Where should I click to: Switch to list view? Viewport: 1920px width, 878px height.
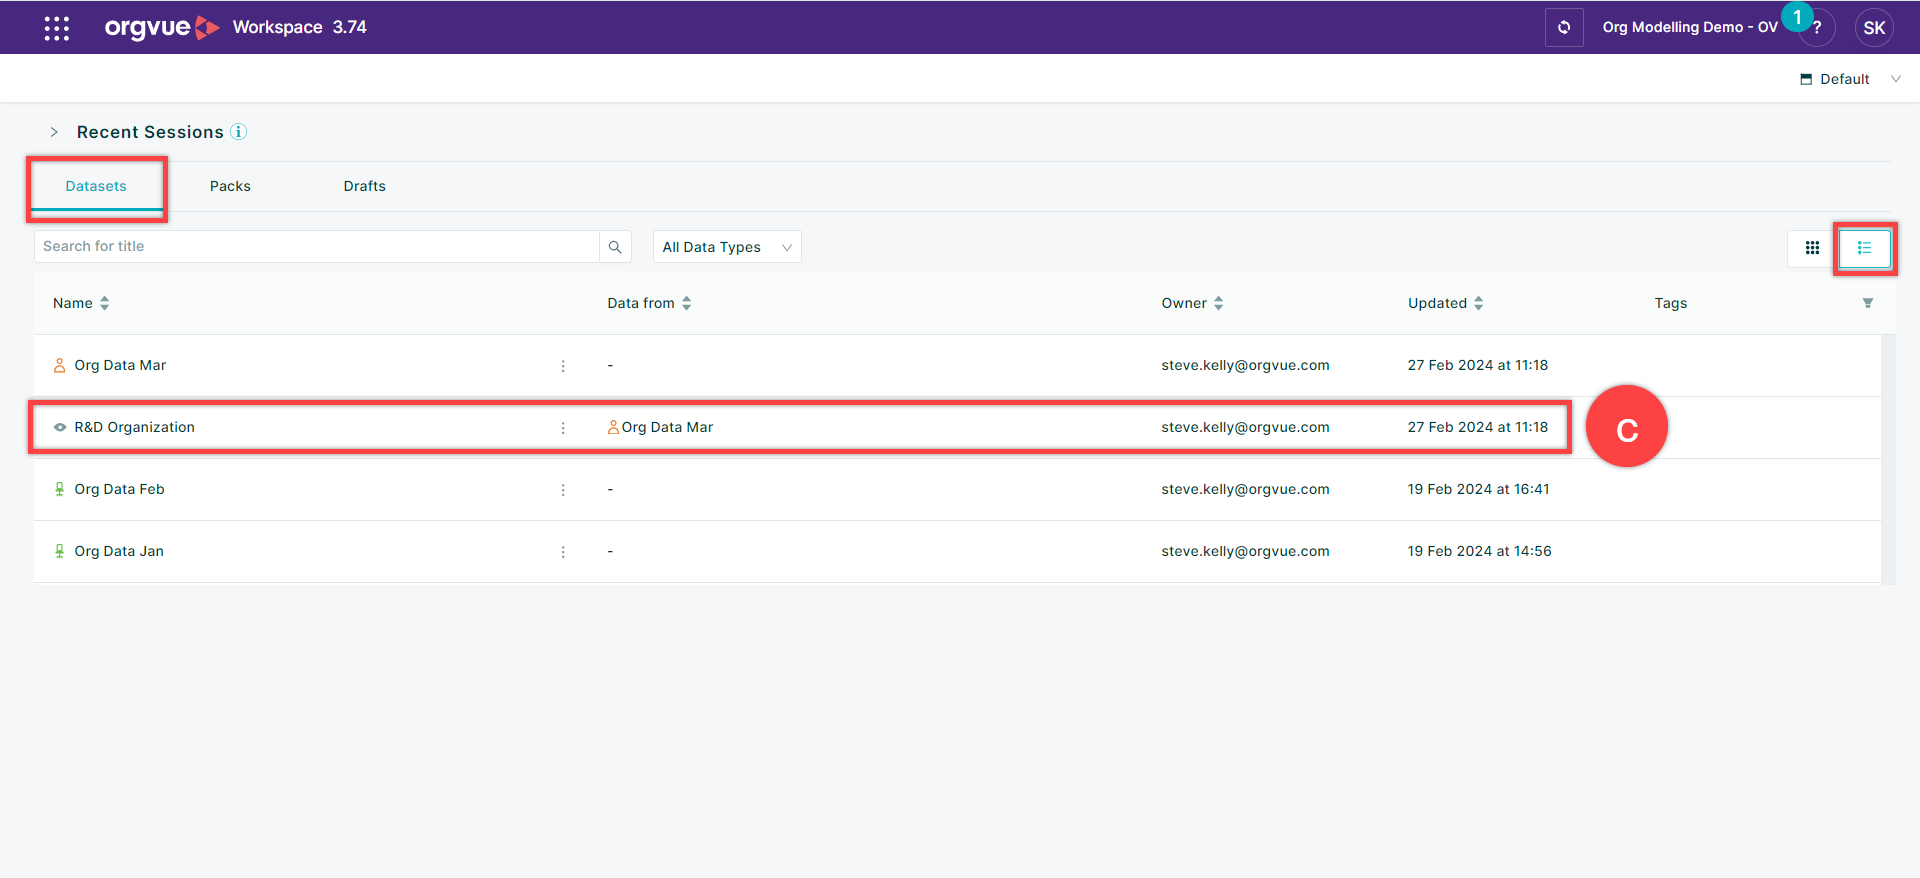point(1865,248)
